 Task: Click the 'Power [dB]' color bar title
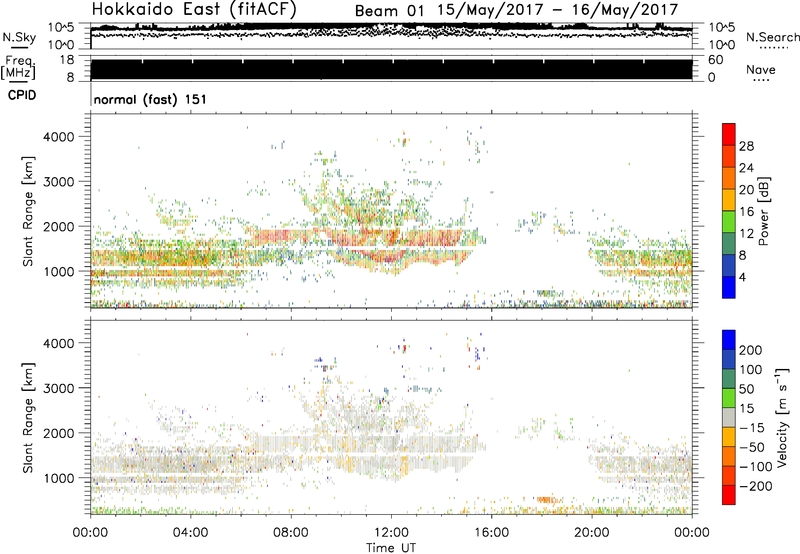764,211
